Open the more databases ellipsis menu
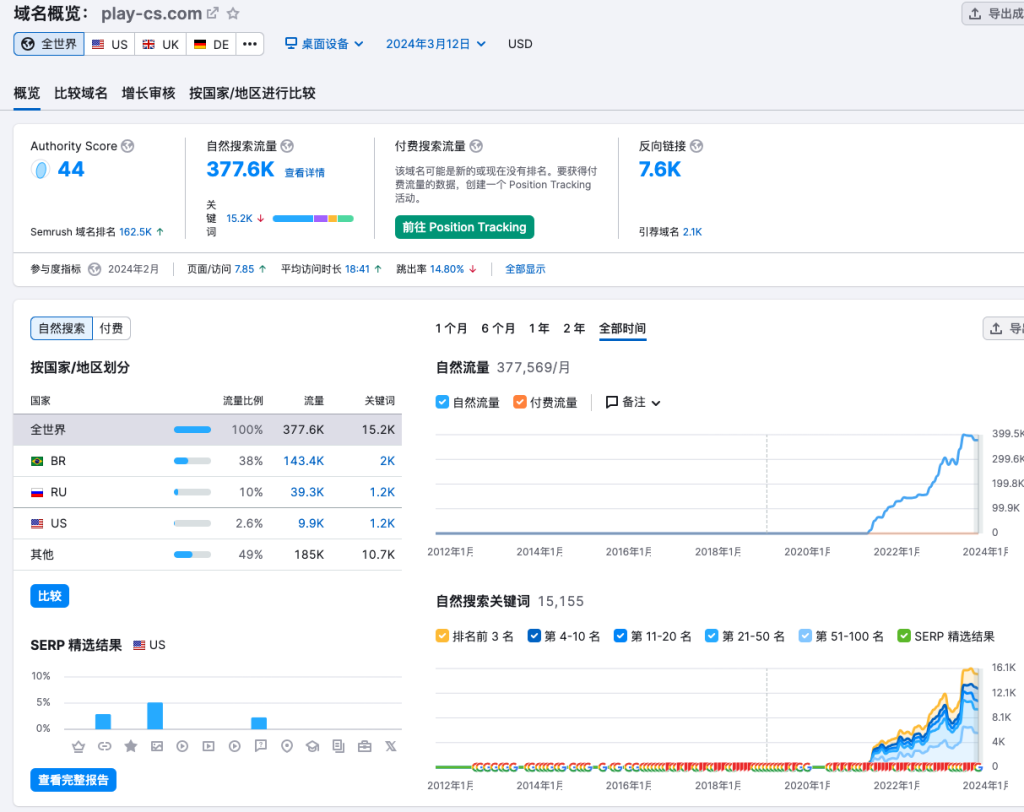 point(249,44)
